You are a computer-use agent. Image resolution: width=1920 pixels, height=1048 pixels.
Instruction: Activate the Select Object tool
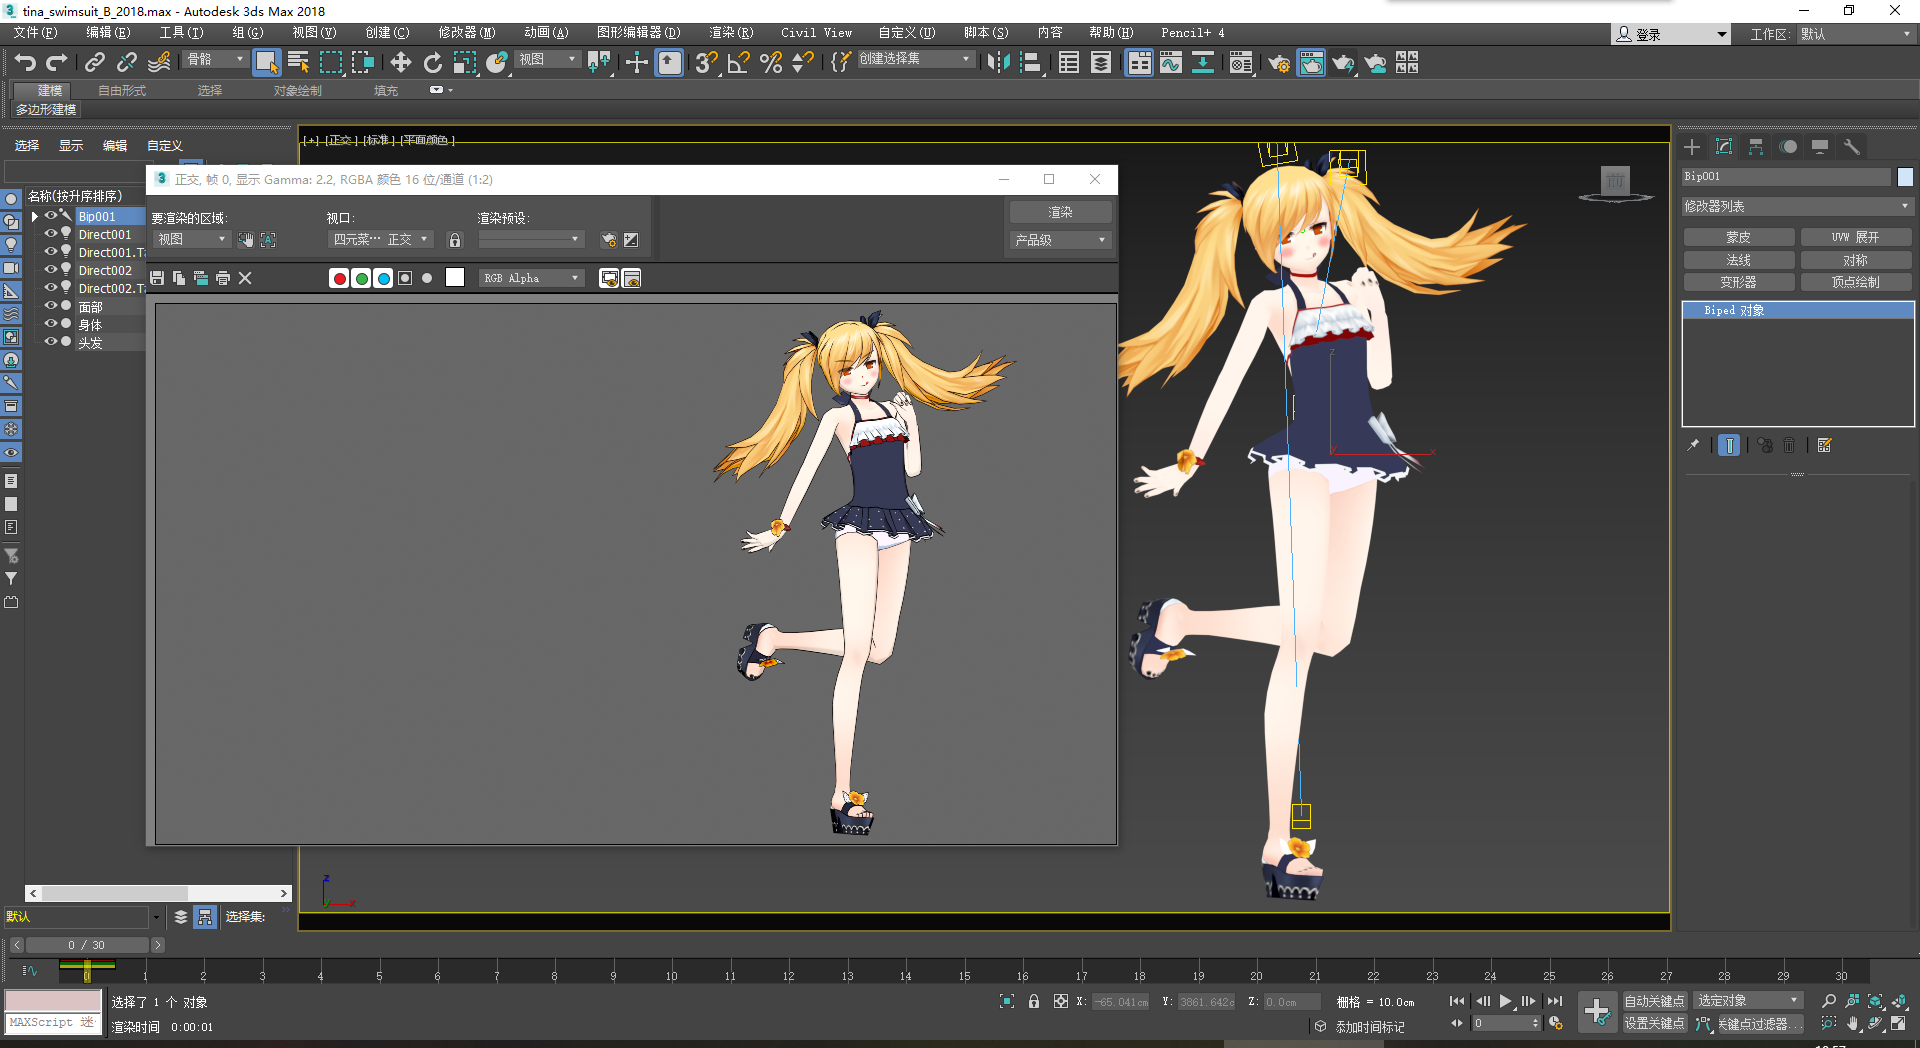coord(266,63)
